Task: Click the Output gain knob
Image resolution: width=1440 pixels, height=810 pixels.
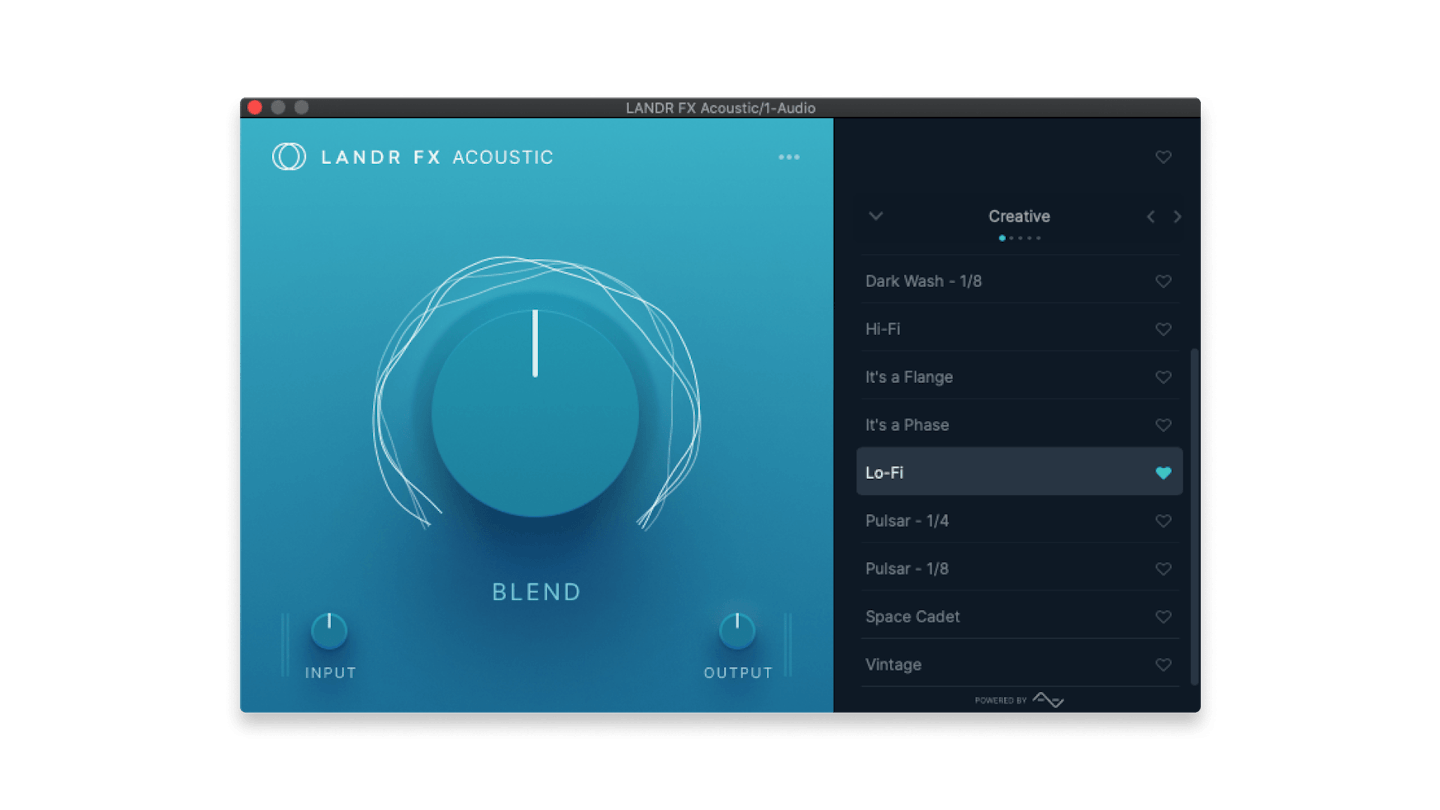Action: pos(737,631)
